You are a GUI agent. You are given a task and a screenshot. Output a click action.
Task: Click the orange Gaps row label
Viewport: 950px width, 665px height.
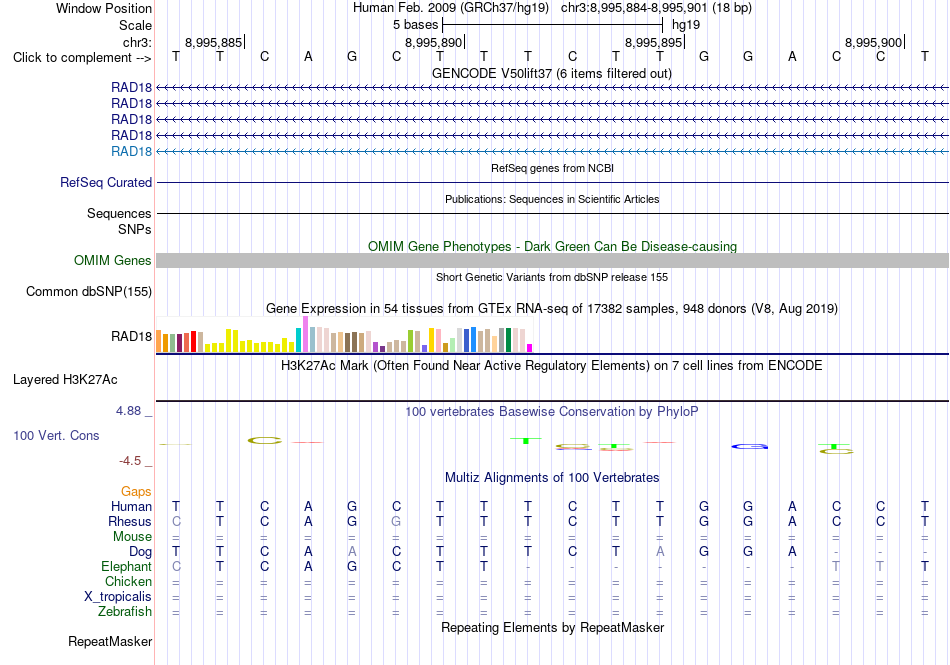tap(136, 492)
